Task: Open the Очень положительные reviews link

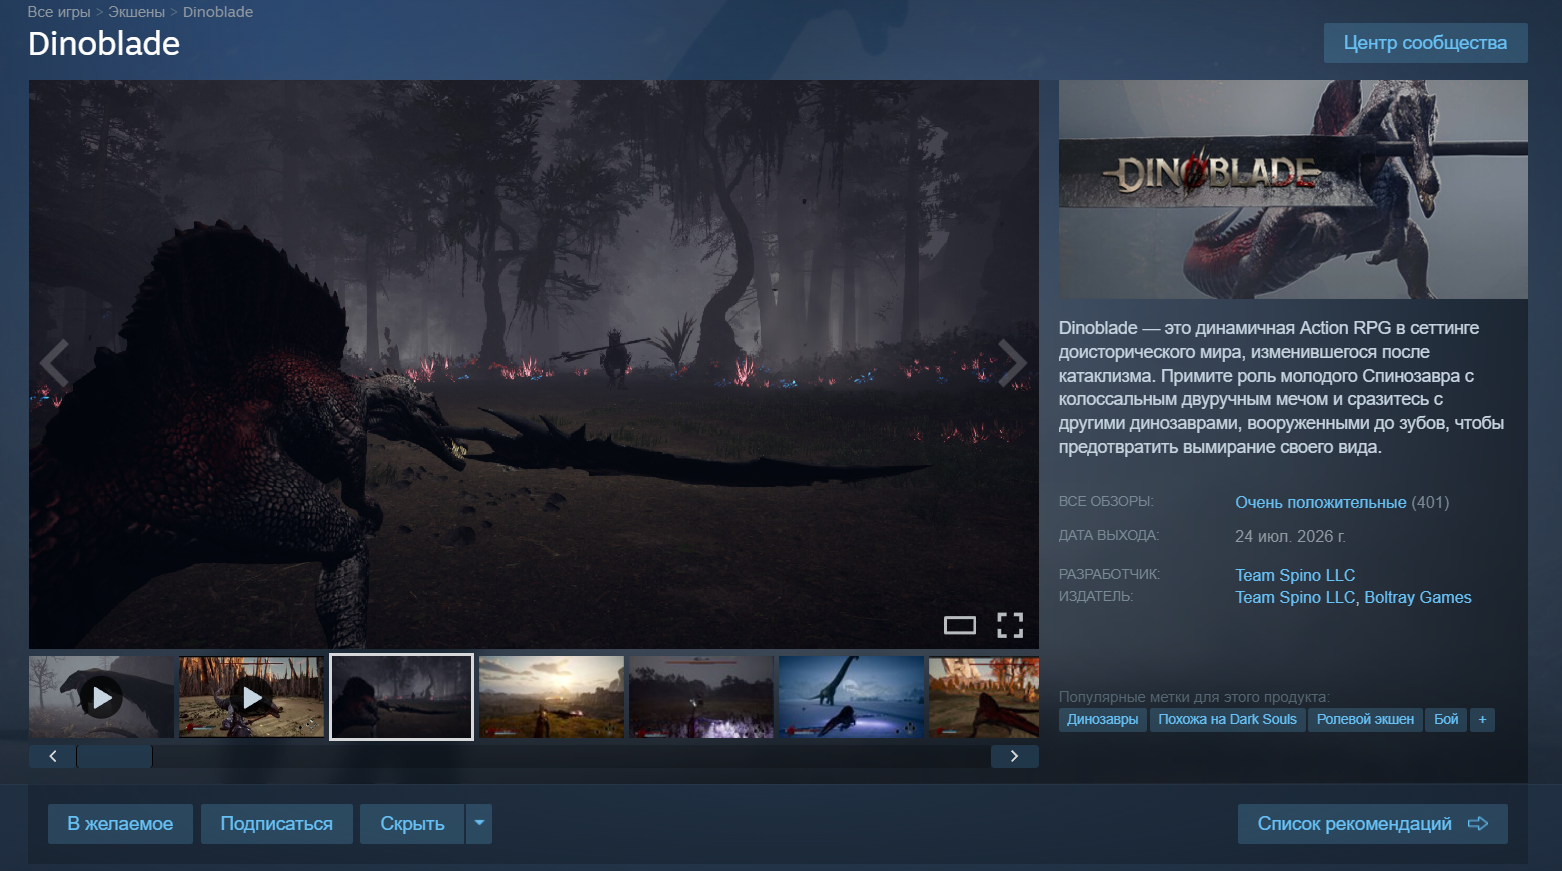Action: click(1320, 502)
